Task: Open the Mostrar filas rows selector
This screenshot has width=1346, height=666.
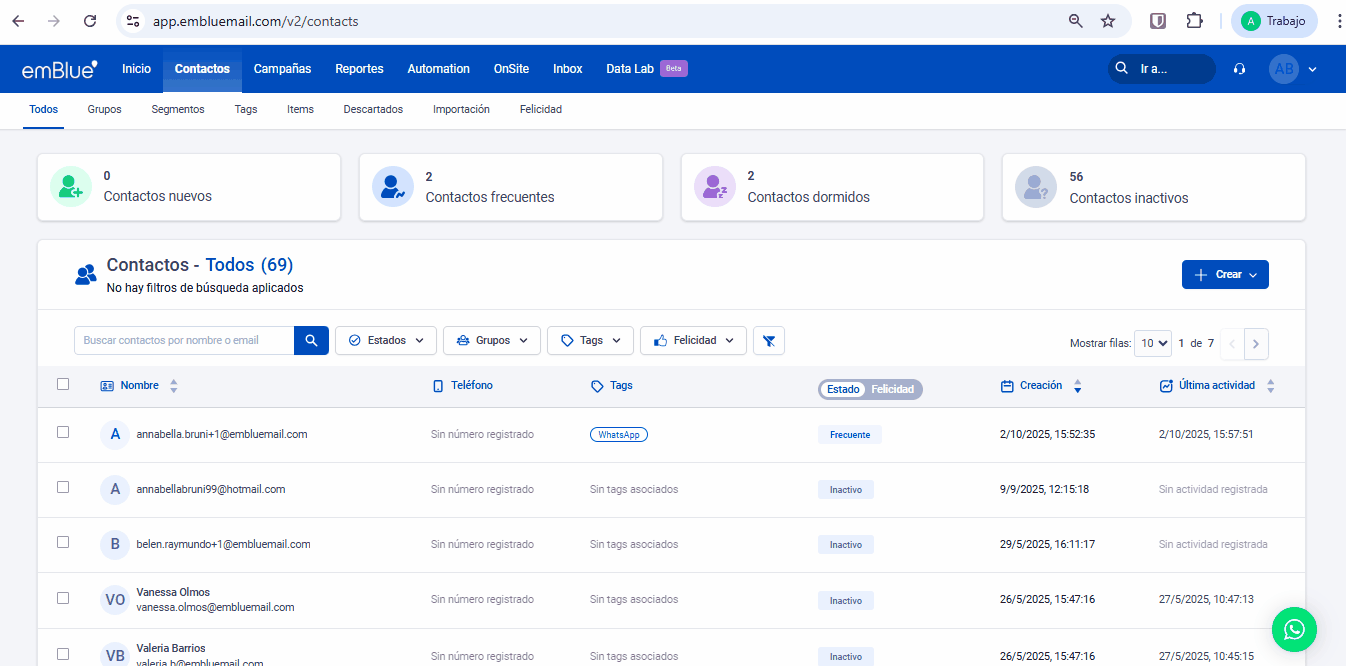Action: point(1152,343)
